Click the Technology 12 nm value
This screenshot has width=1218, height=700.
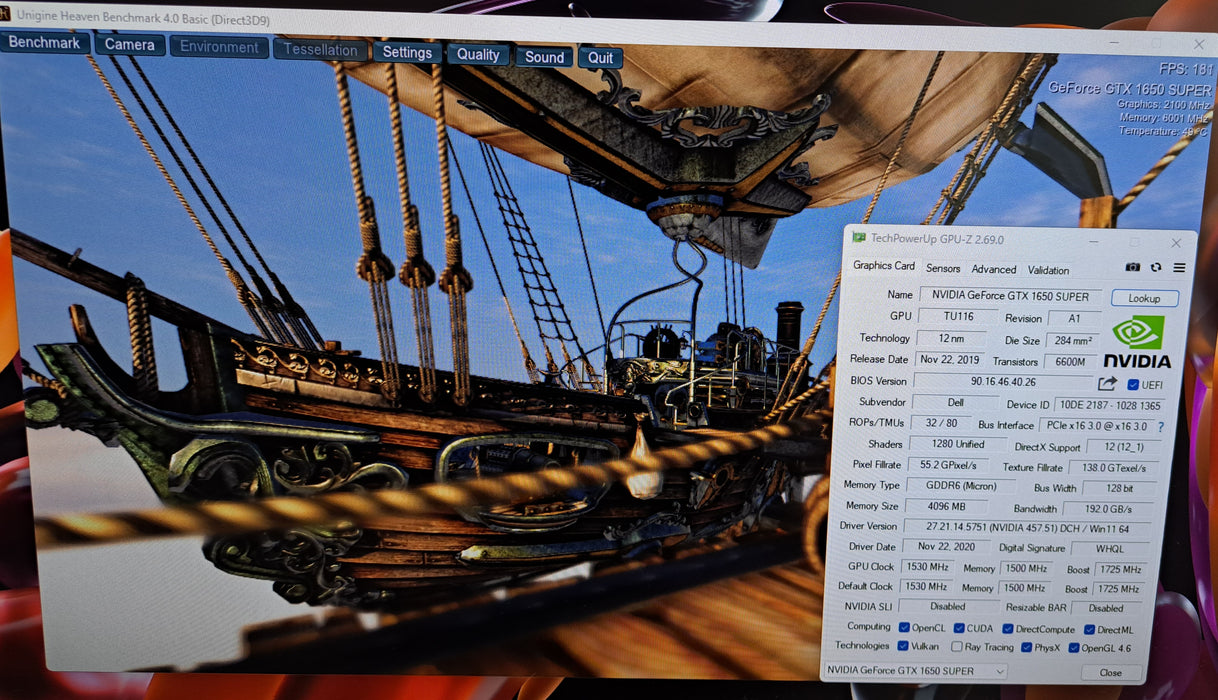951,338
